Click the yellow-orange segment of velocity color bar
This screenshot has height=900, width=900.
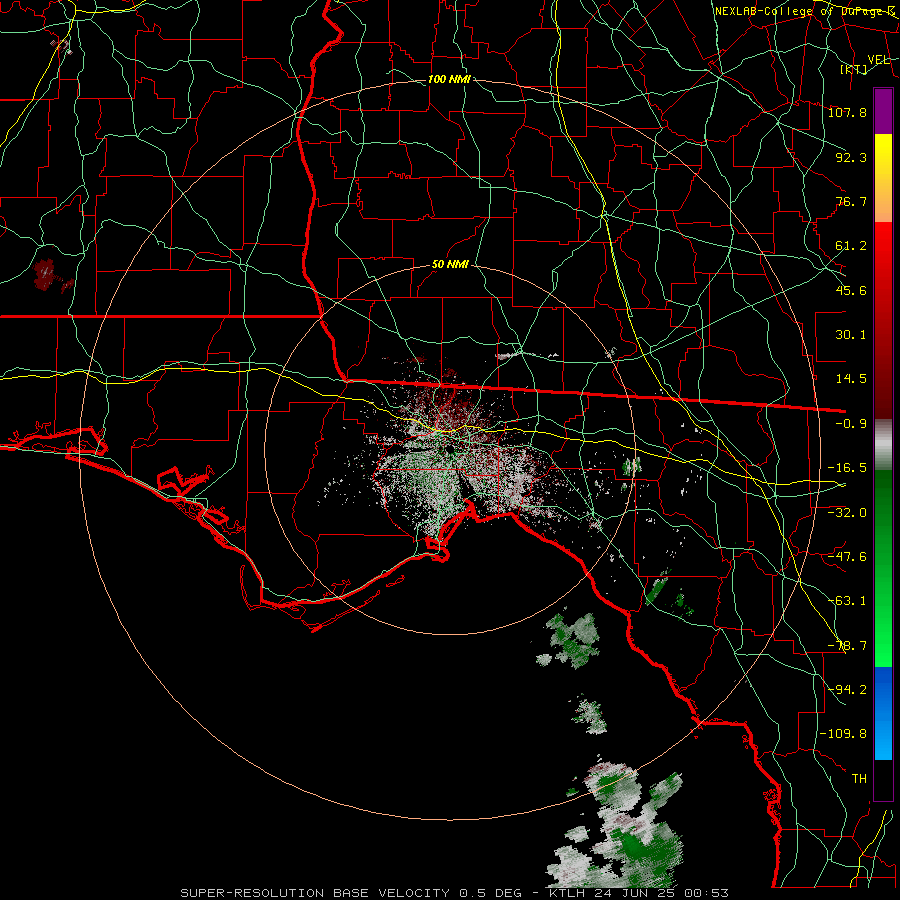pos(883,178)
